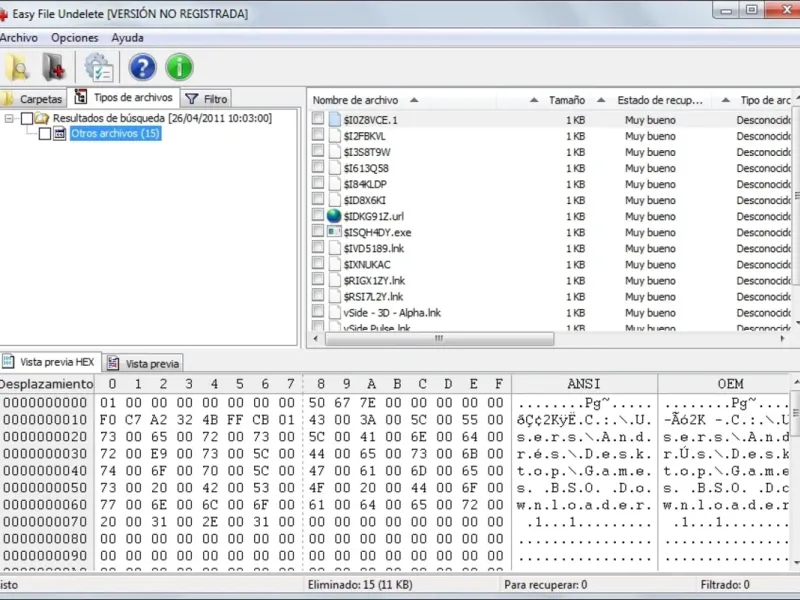Open the Ayuda menu
The height and width of the screenshot is (600, 800).
(128, 38)
